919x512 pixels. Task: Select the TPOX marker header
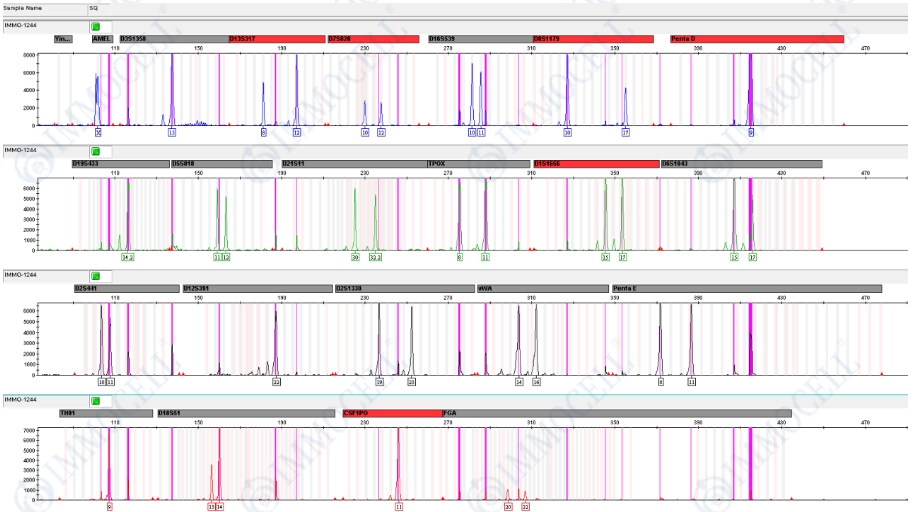click(x=477, y=164)
